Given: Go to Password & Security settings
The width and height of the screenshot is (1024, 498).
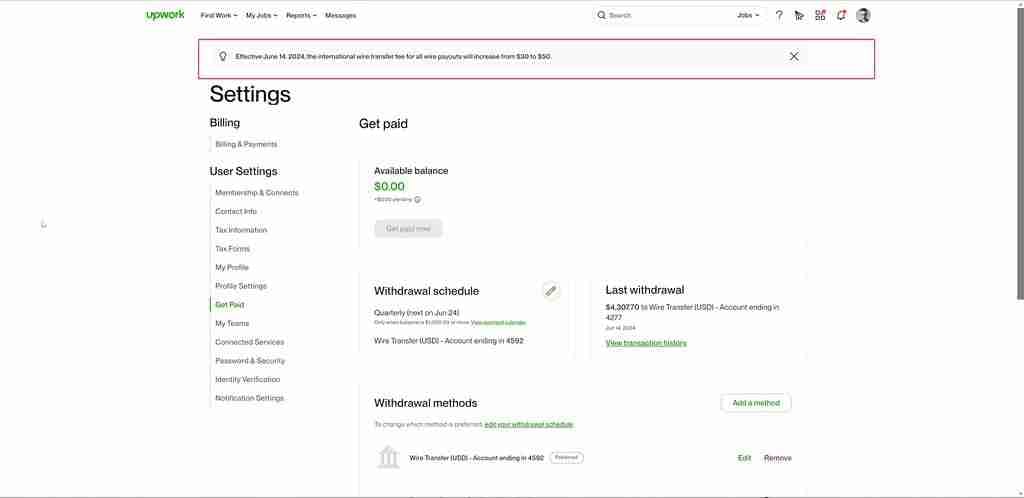Looking at the screenshot, I should coord(250,361).
